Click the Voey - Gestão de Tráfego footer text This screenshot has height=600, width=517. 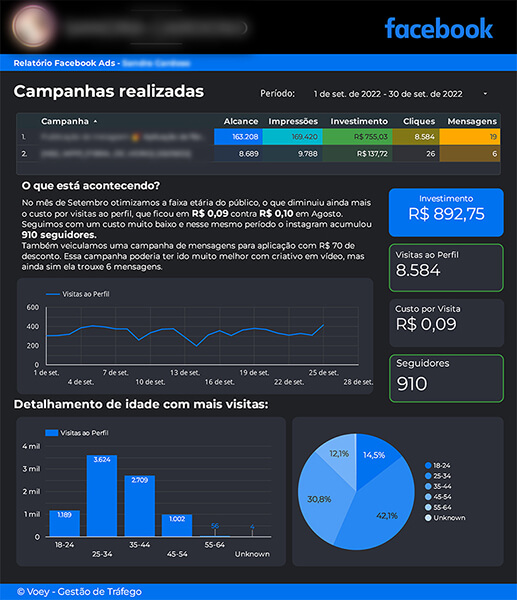point(80,592)
